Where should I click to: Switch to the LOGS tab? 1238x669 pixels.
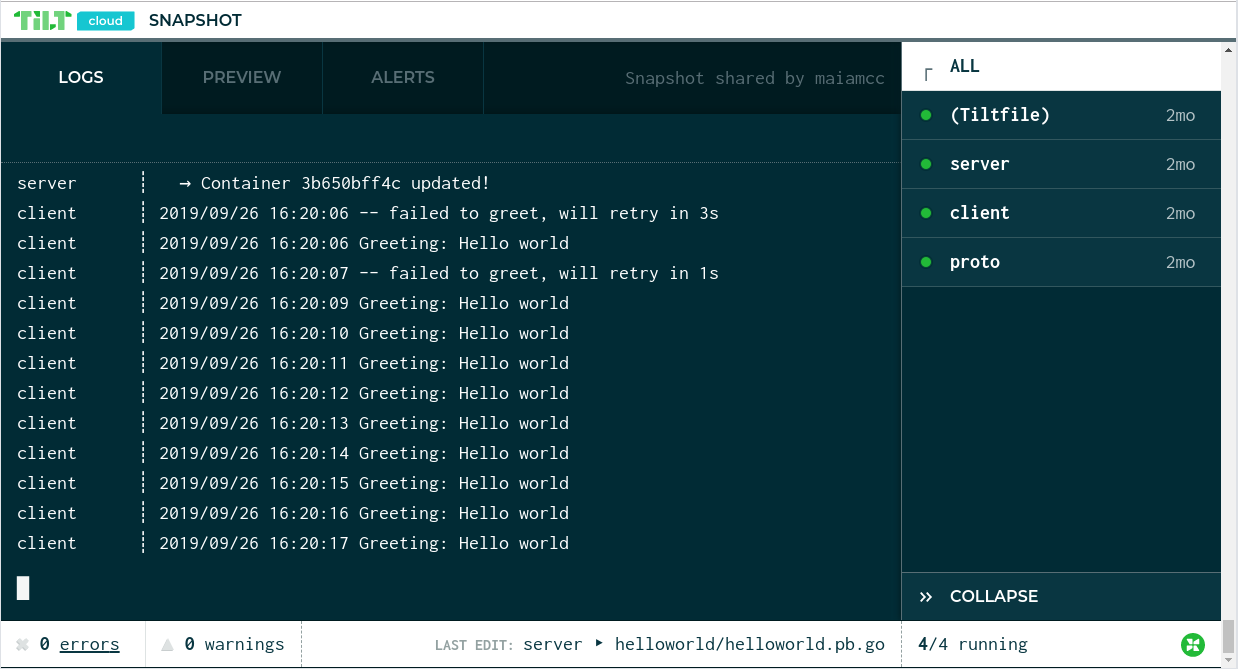click(81, 77)
